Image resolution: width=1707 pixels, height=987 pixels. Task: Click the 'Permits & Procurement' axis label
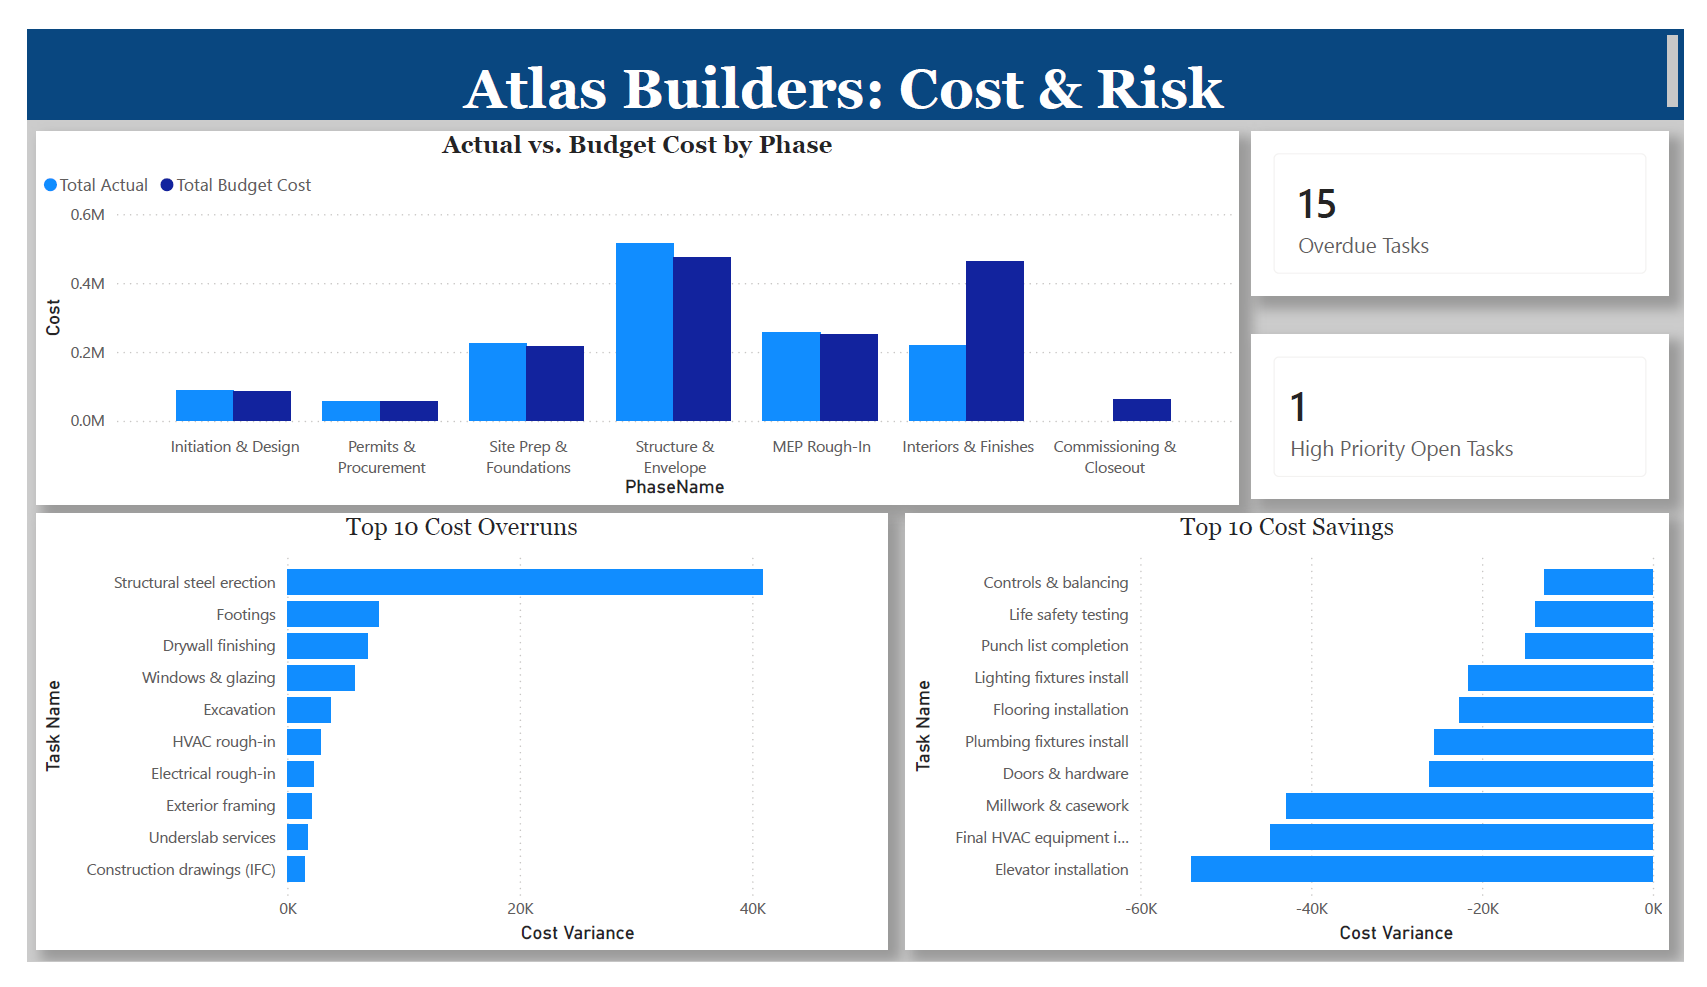[x=381, y=457]
